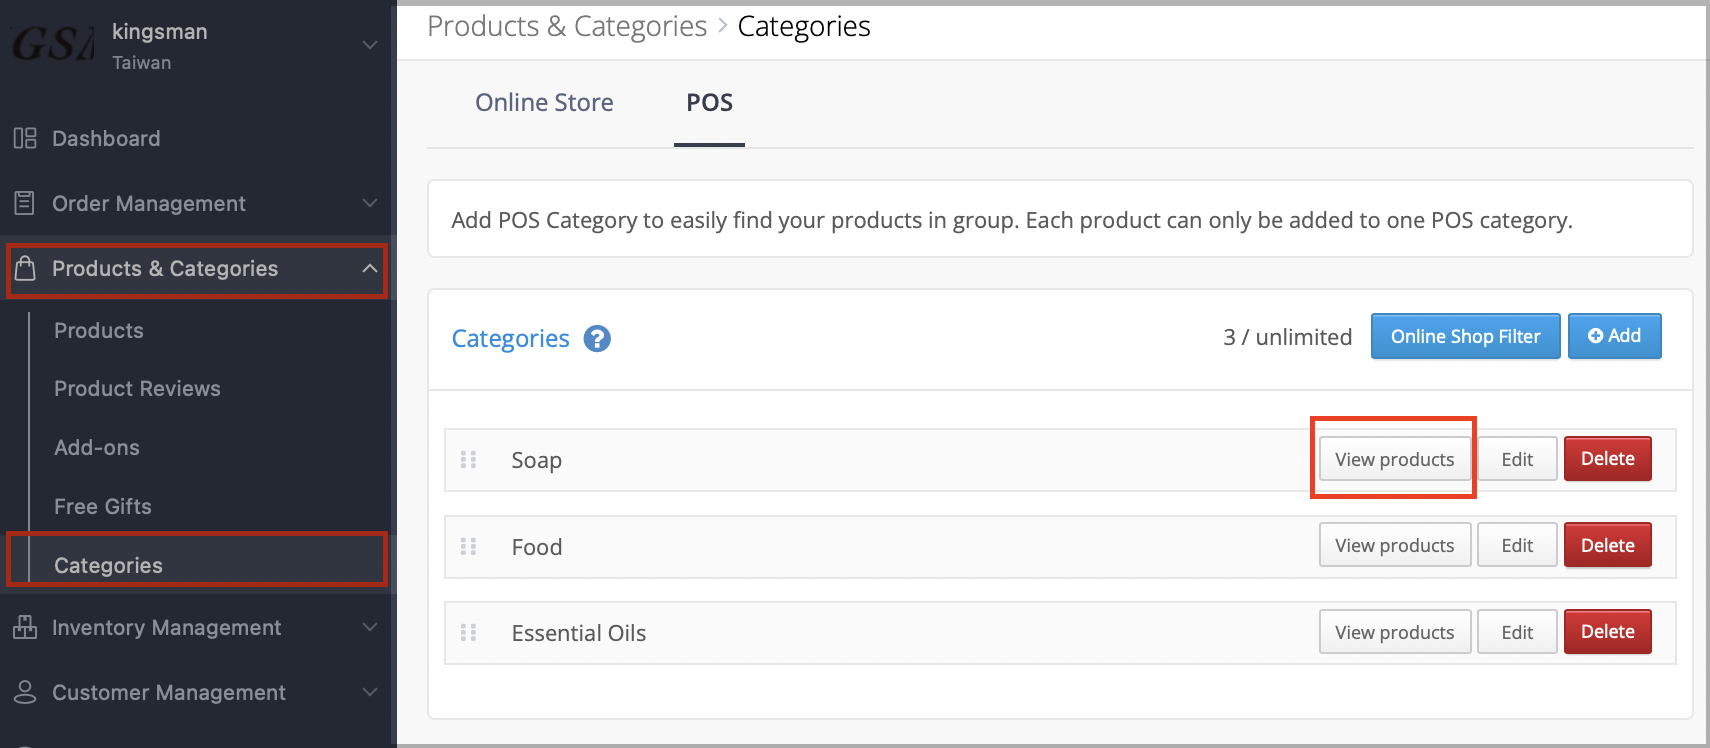Expand the kingsman store dropdown chevron
The height and width of the screenshot is (748, 1710).
point(370,45)
